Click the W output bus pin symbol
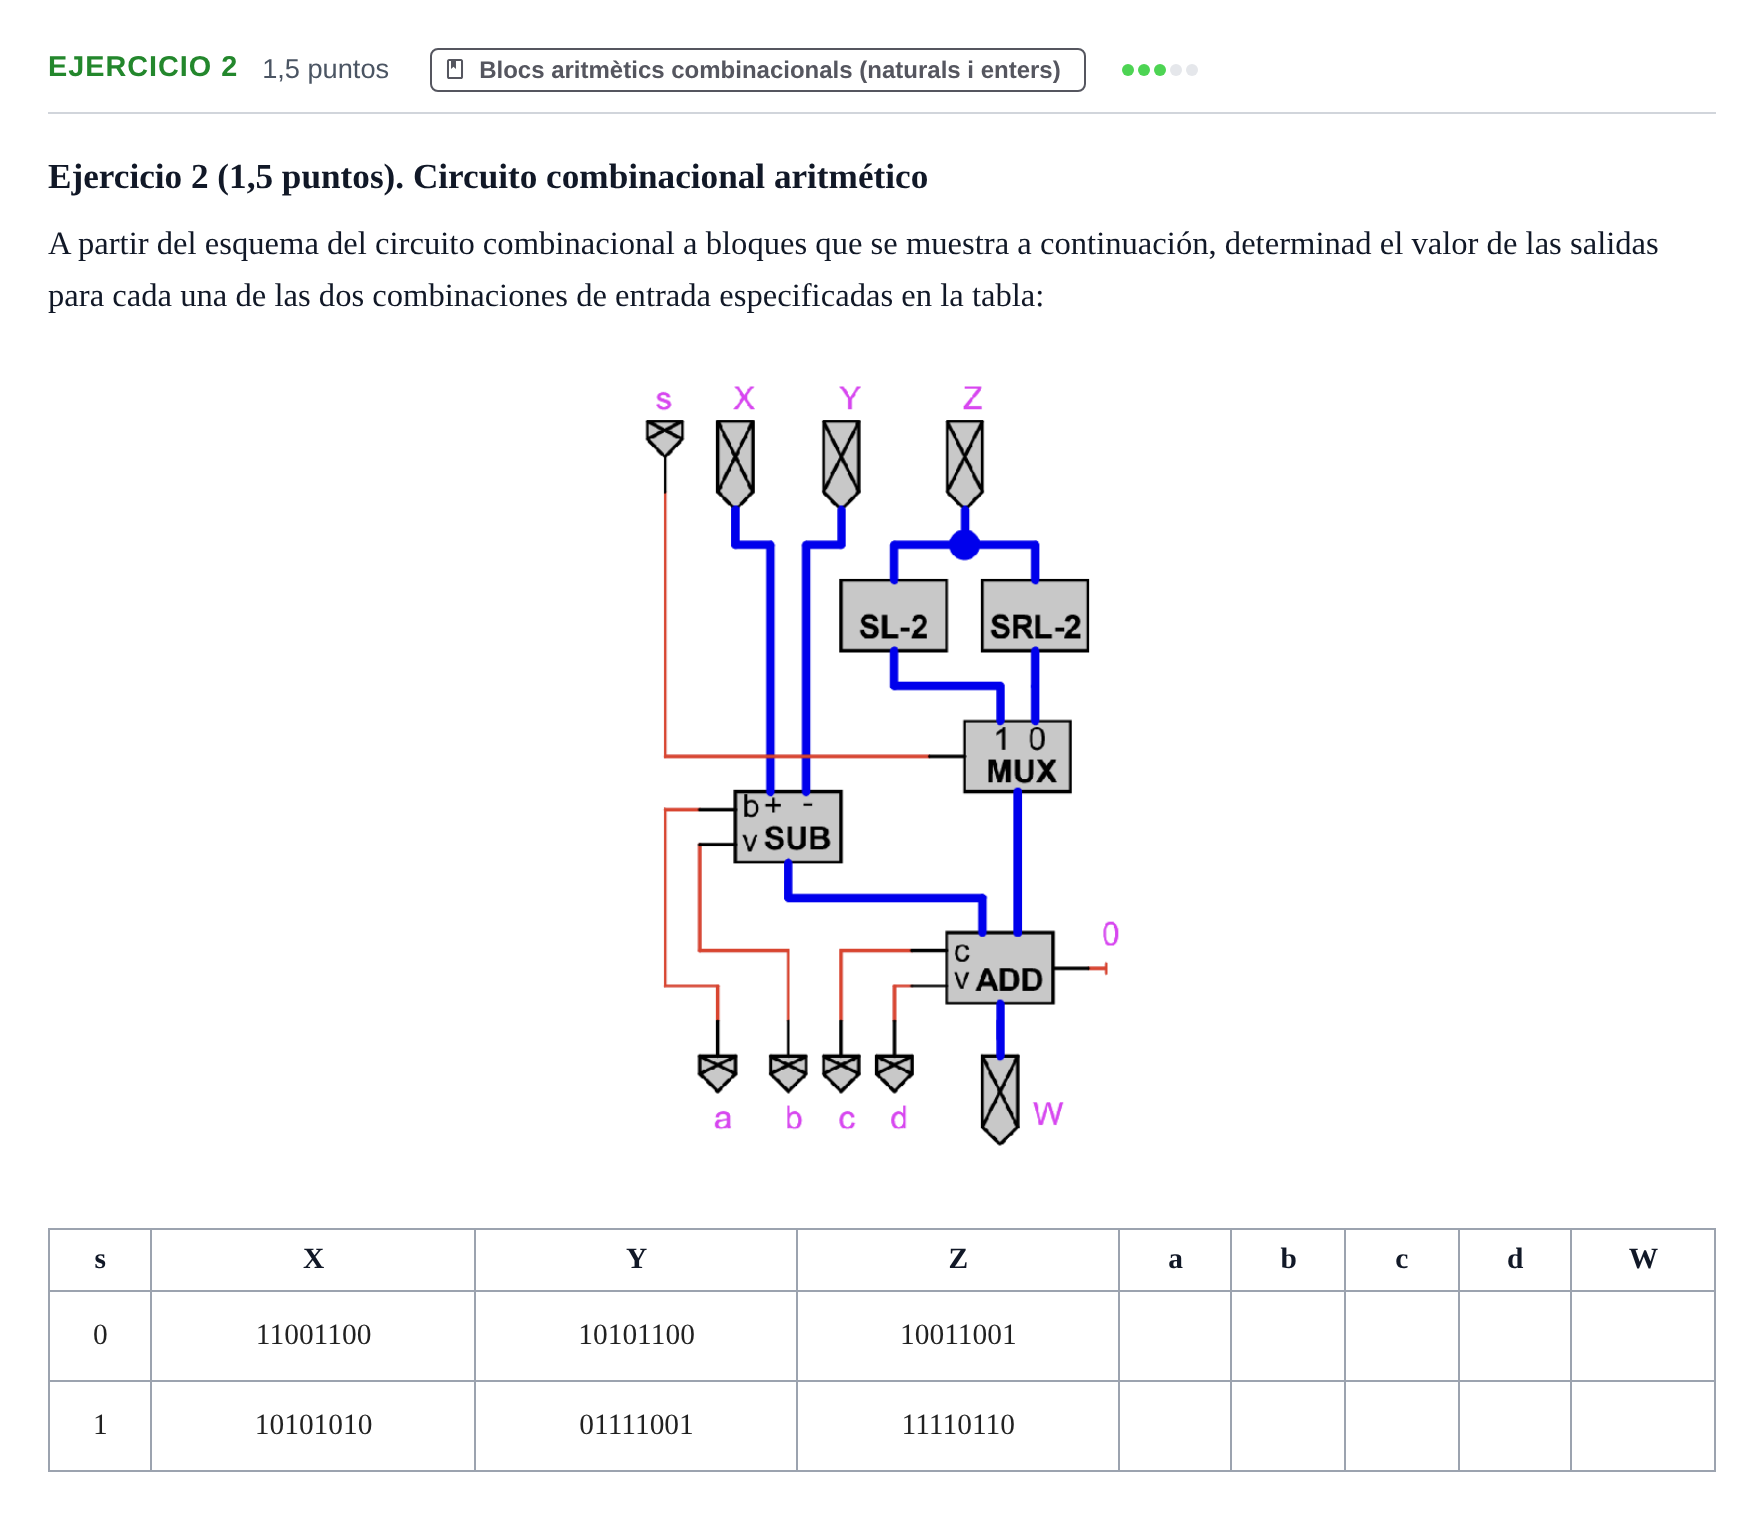This screenshot has width=1764, height=1522. pos(1000,1099)
